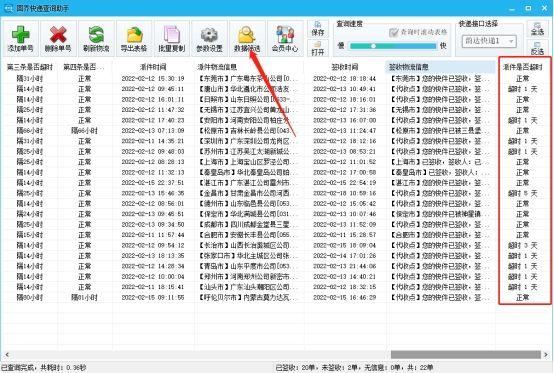Select the 【合肥市】安徽长丰县公司 cell

click(x=249, y=235)
